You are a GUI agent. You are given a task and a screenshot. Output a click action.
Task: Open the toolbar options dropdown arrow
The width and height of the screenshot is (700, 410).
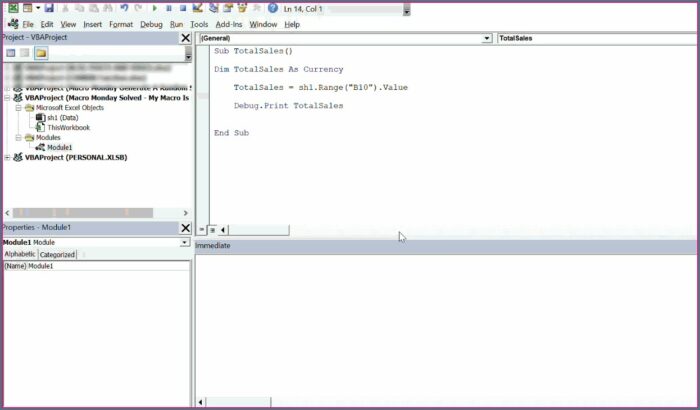pyautogui.click(x=406, y=11)
